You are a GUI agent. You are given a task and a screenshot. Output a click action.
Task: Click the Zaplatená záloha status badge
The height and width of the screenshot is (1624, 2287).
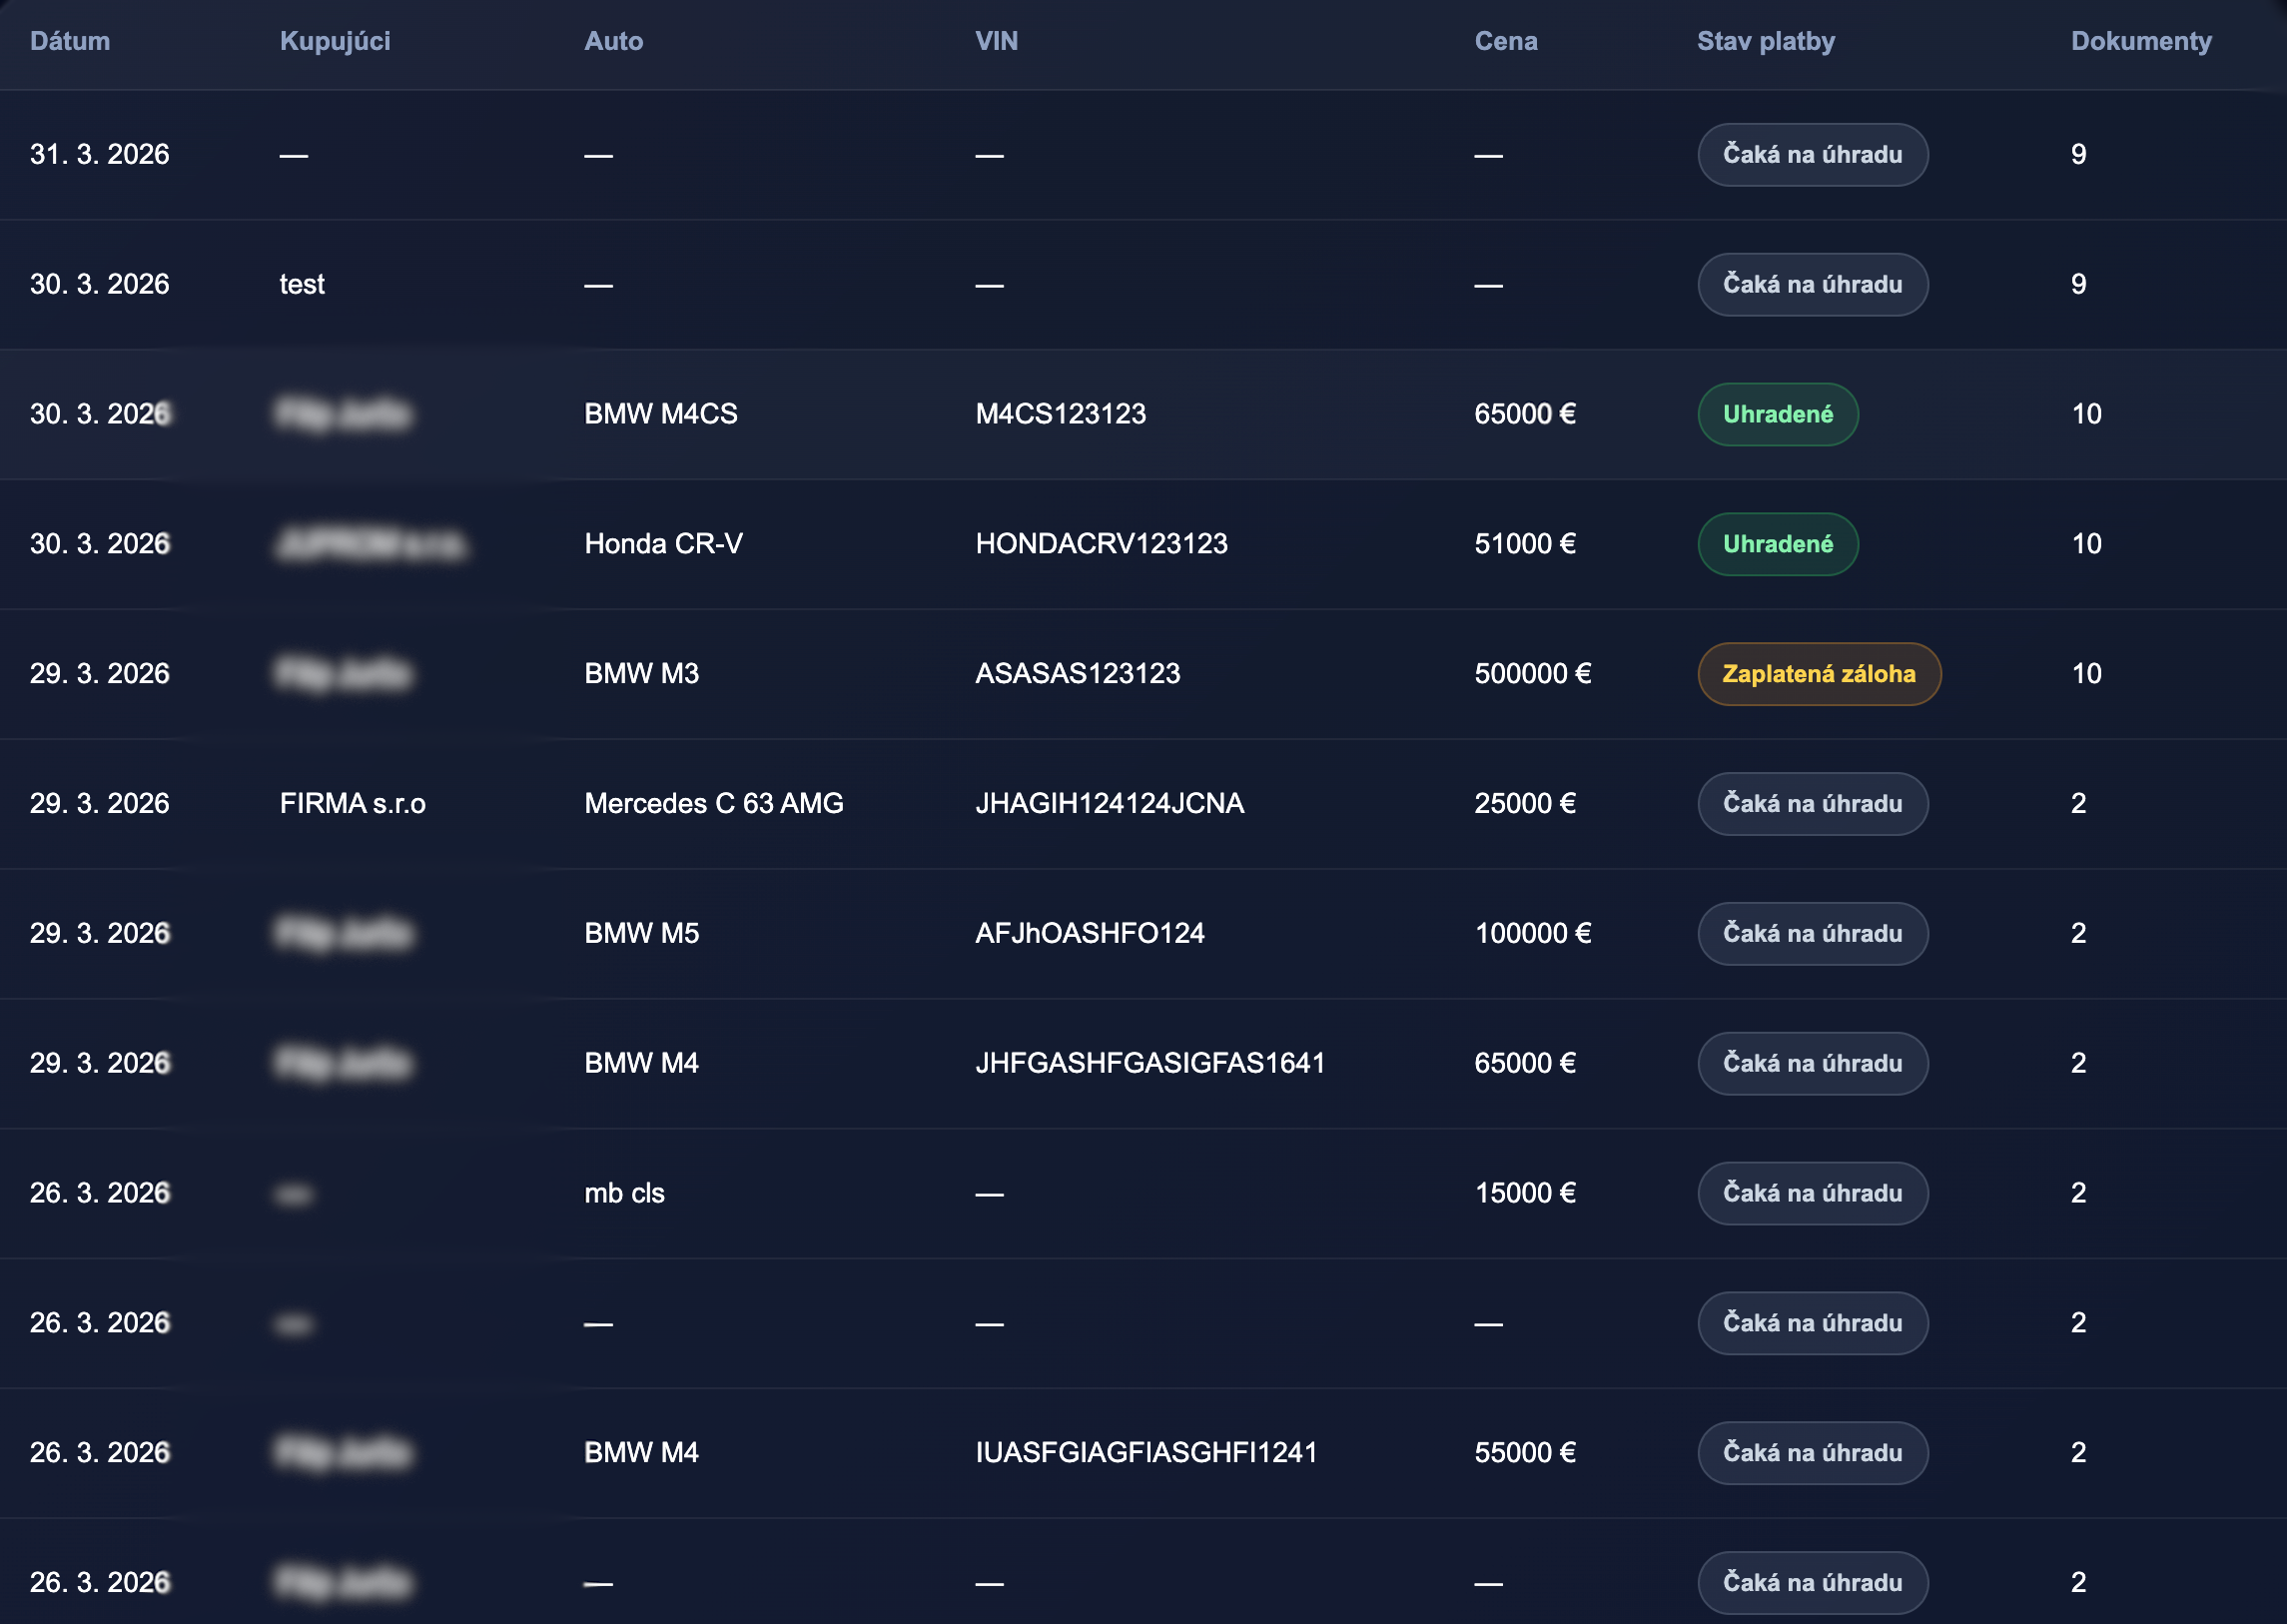pos(1818,674)
